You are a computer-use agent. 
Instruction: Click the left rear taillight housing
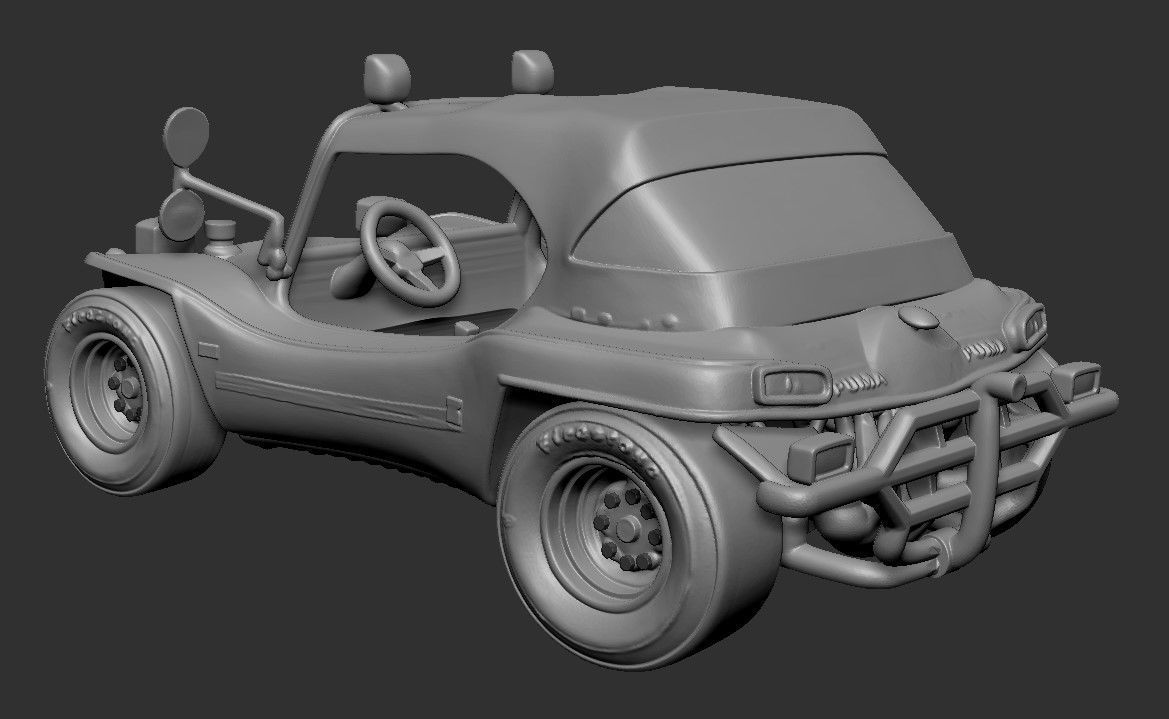[792, 385]
